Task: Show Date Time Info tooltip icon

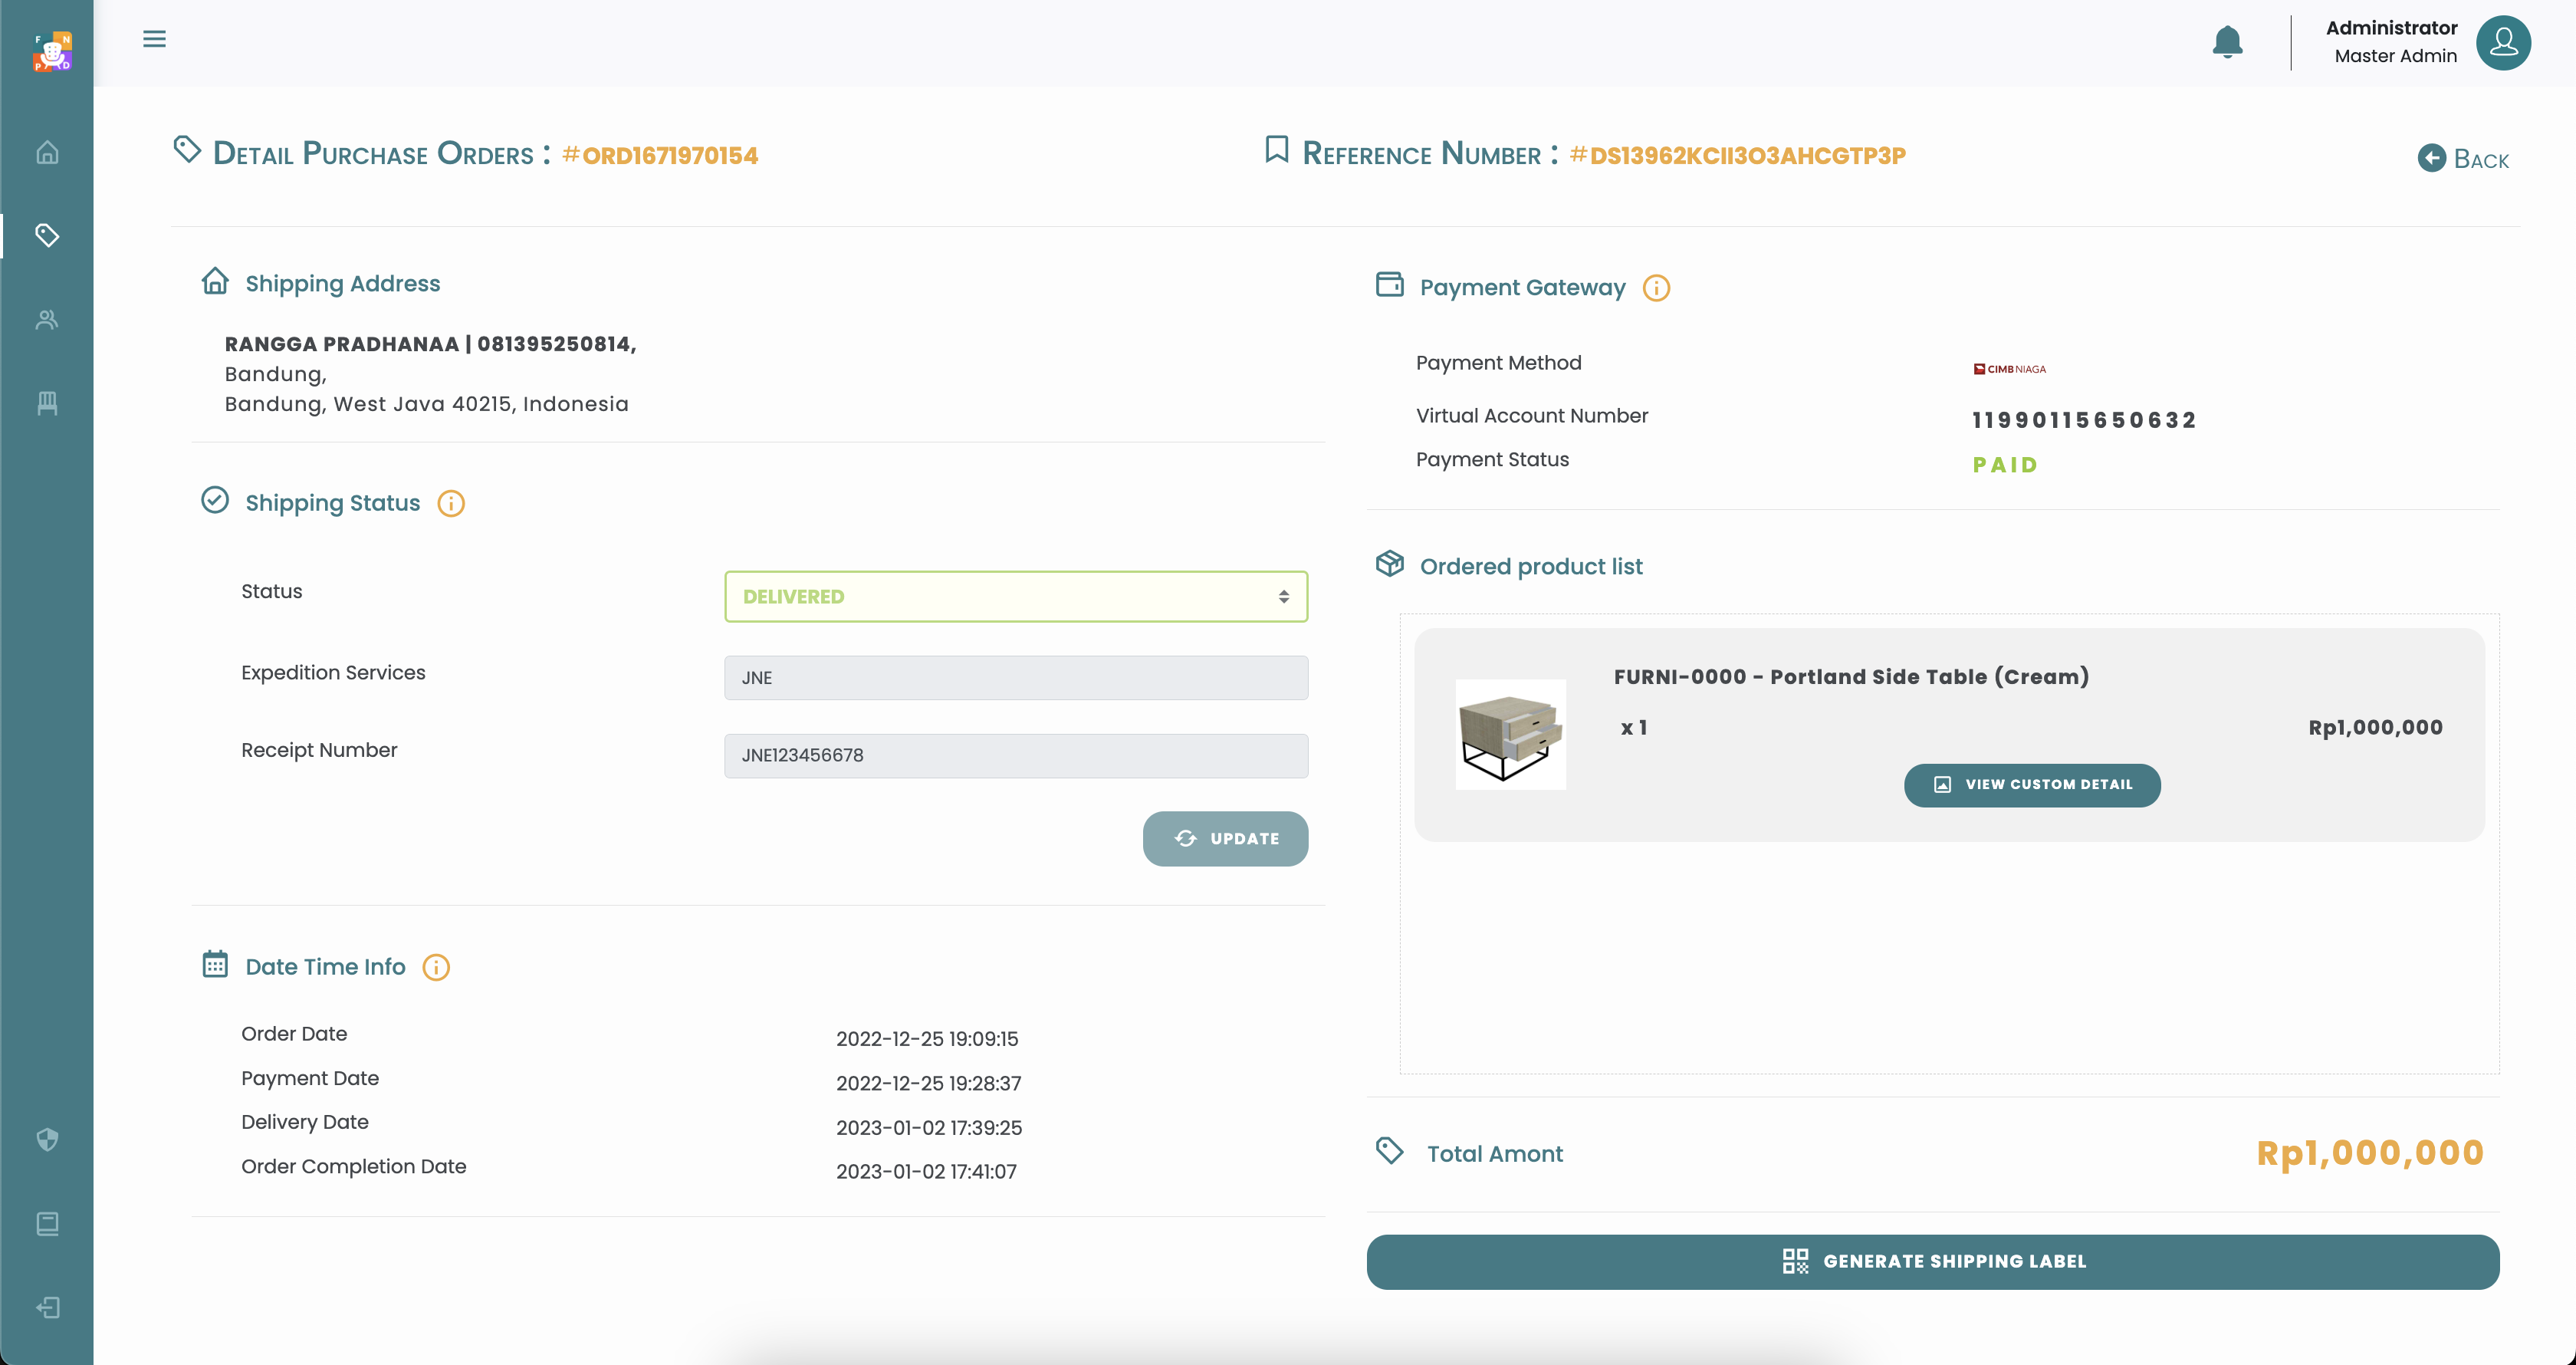Action: [436, 967]
